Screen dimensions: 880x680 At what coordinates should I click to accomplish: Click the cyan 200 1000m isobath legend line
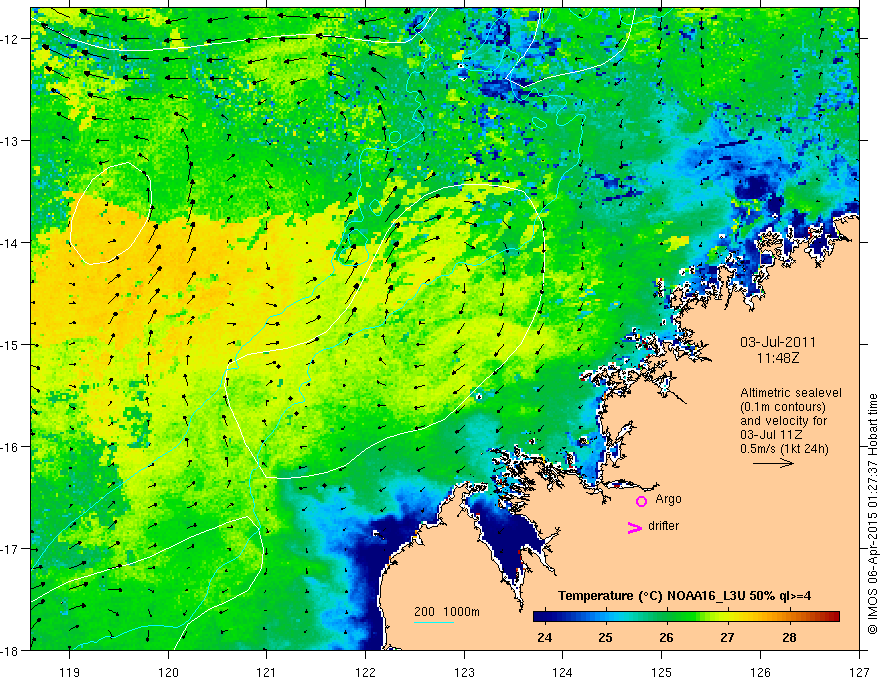434,622
